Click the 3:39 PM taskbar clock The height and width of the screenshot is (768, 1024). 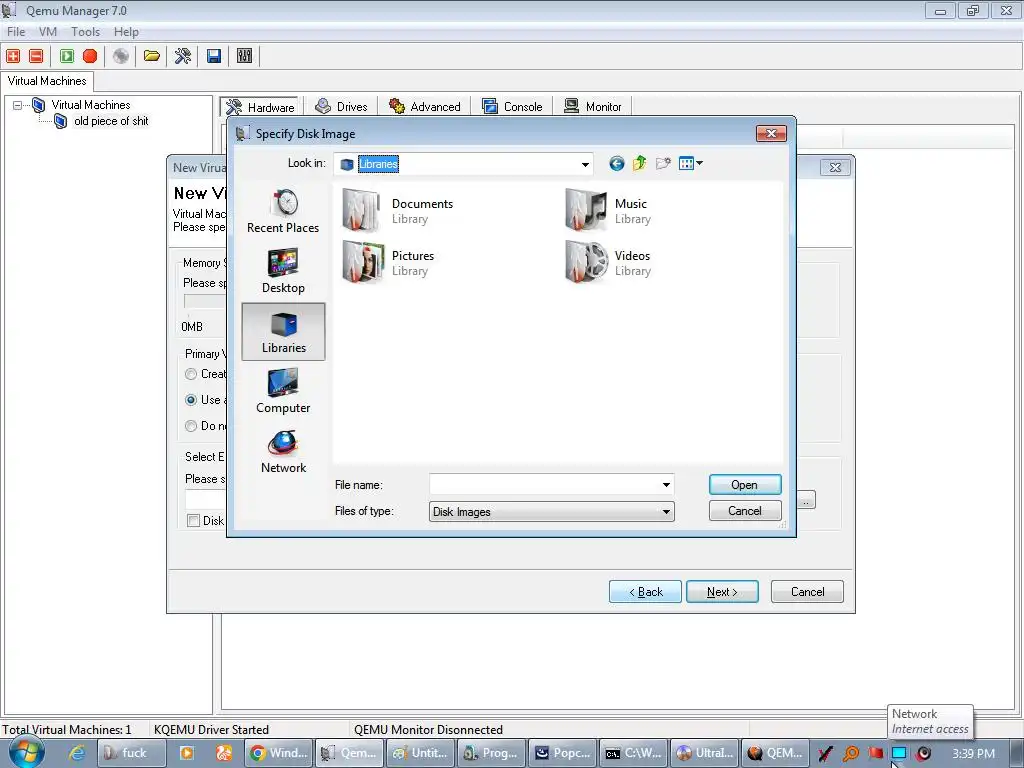(973, 754)
